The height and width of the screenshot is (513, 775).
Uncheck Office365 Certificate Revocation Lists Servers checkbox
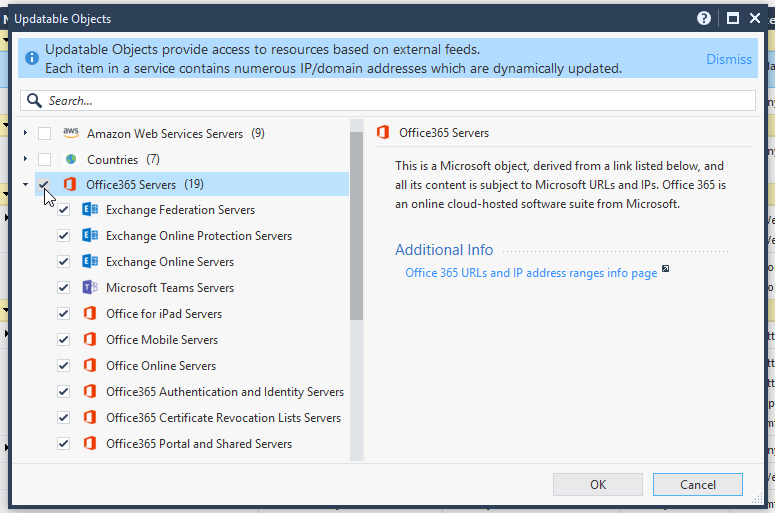coord(63,417)
